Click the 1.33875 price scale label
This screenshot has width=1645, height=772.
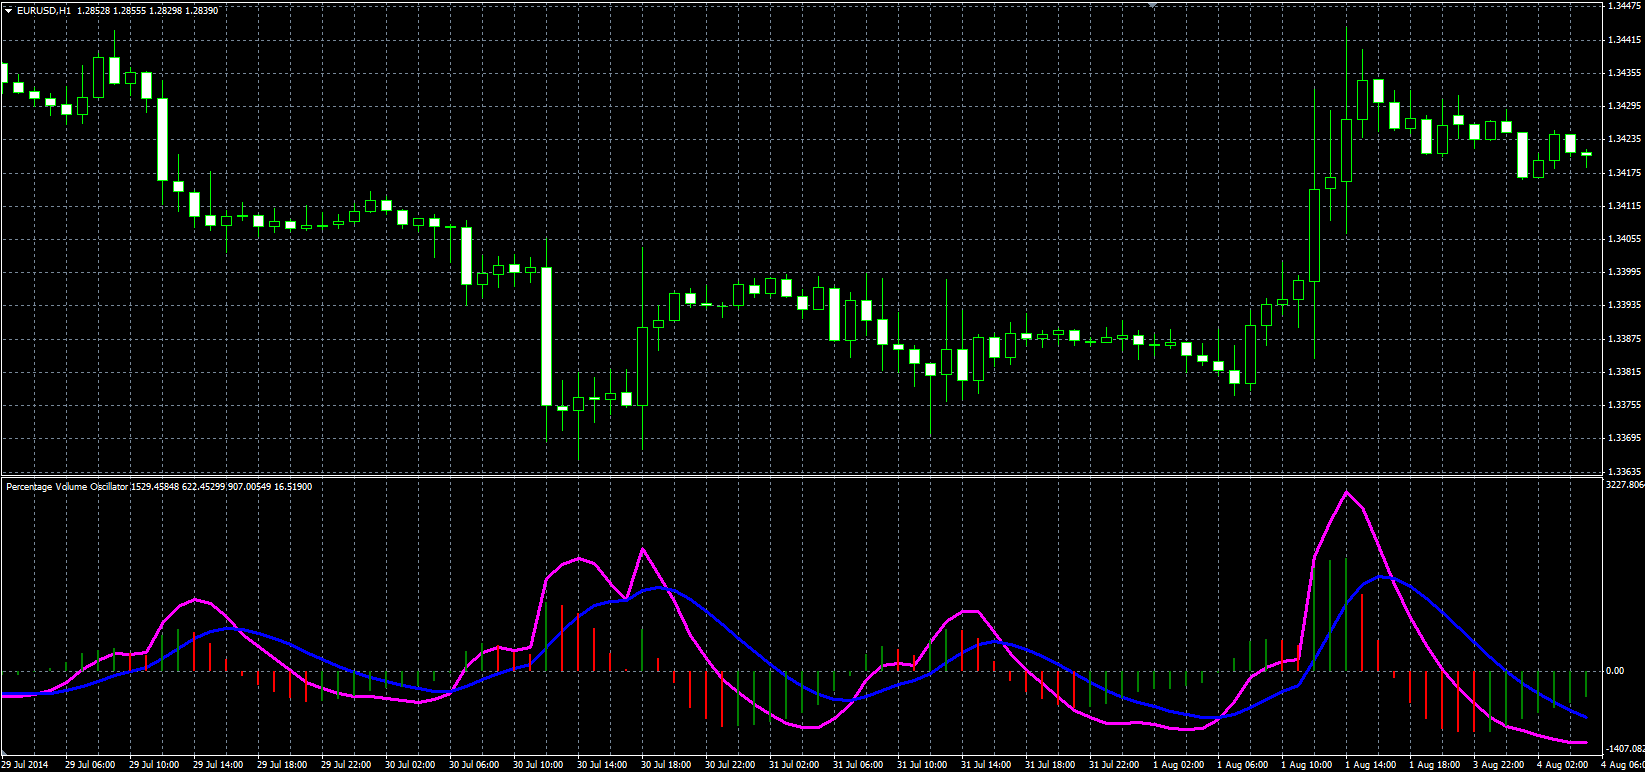[x=1624, y=339]
